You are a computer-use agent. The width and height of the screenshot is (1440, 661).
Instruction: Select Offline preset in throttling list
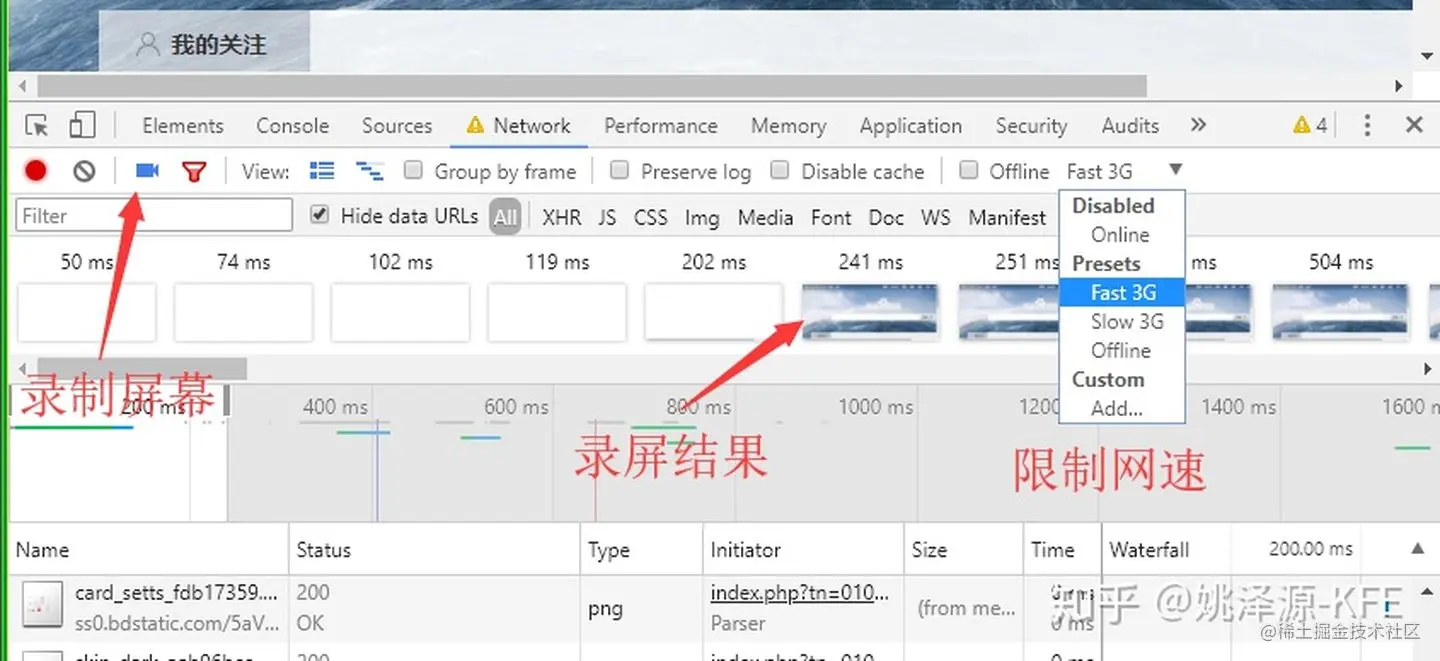1122,351
